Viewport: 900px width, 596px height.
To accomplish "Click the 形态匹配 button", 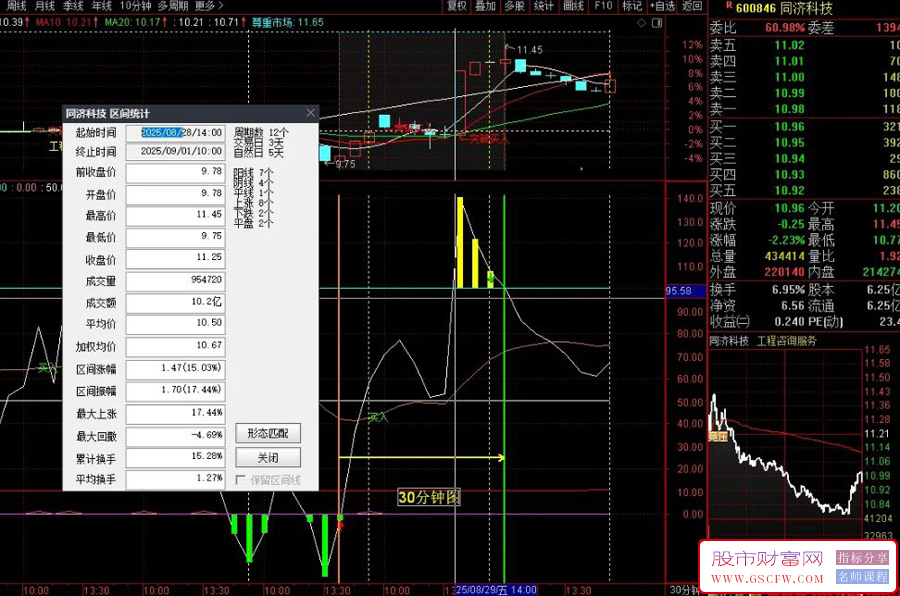I will (x=268, y=434).
